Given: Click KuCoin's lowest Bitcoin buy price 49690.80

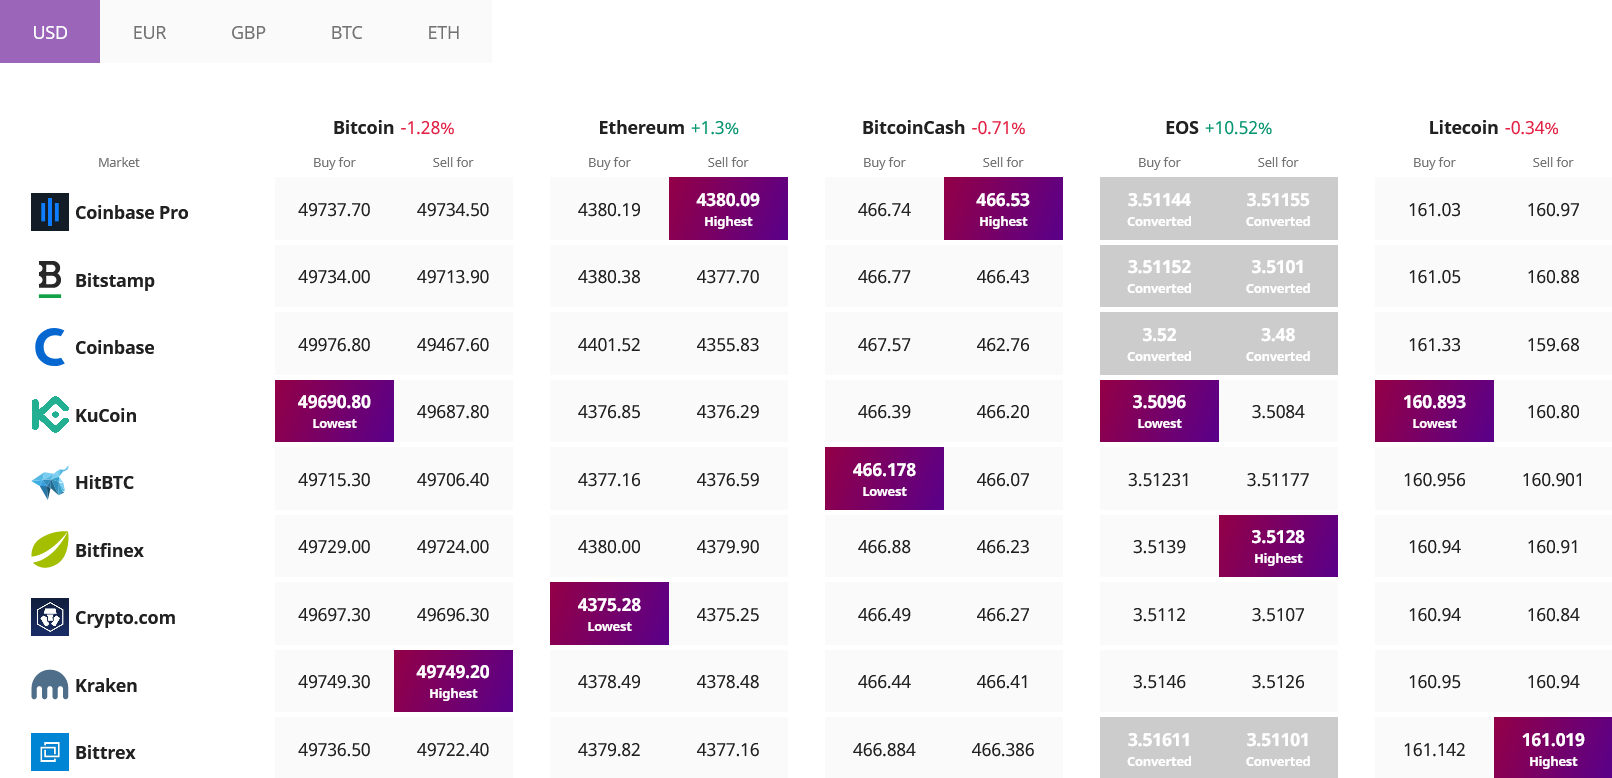Looking at the screenshot, I should tap(334, 411).
